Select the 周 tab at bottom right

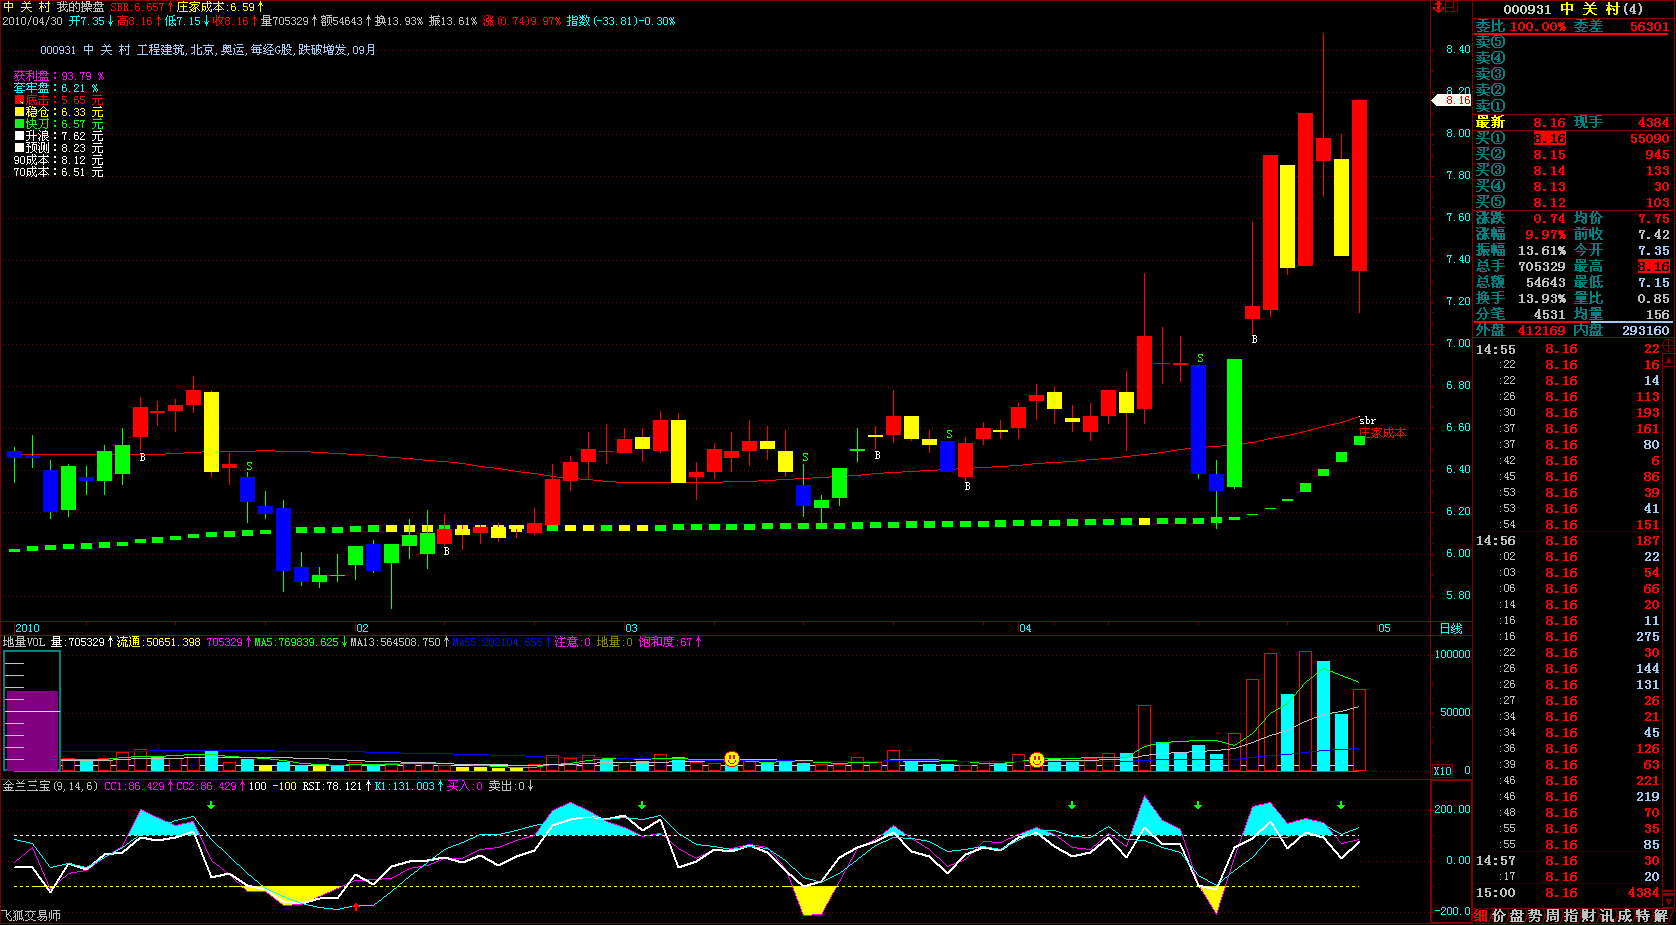pyautogui.click(x=1553, y=915)
